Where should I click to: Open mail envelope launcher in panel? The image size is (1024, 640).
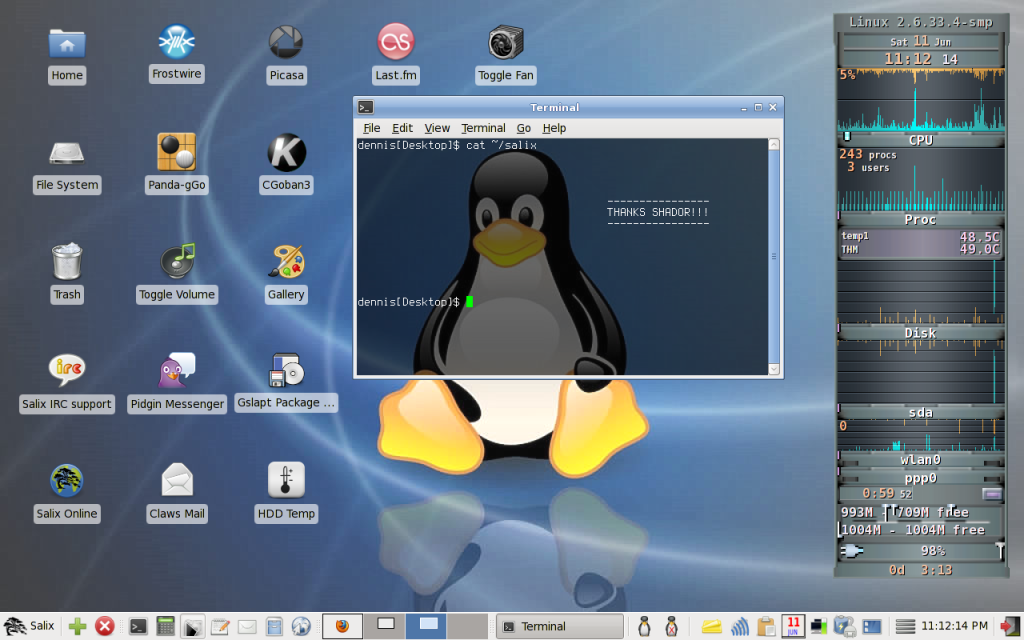pyautogui.click(x=247, y=627)
